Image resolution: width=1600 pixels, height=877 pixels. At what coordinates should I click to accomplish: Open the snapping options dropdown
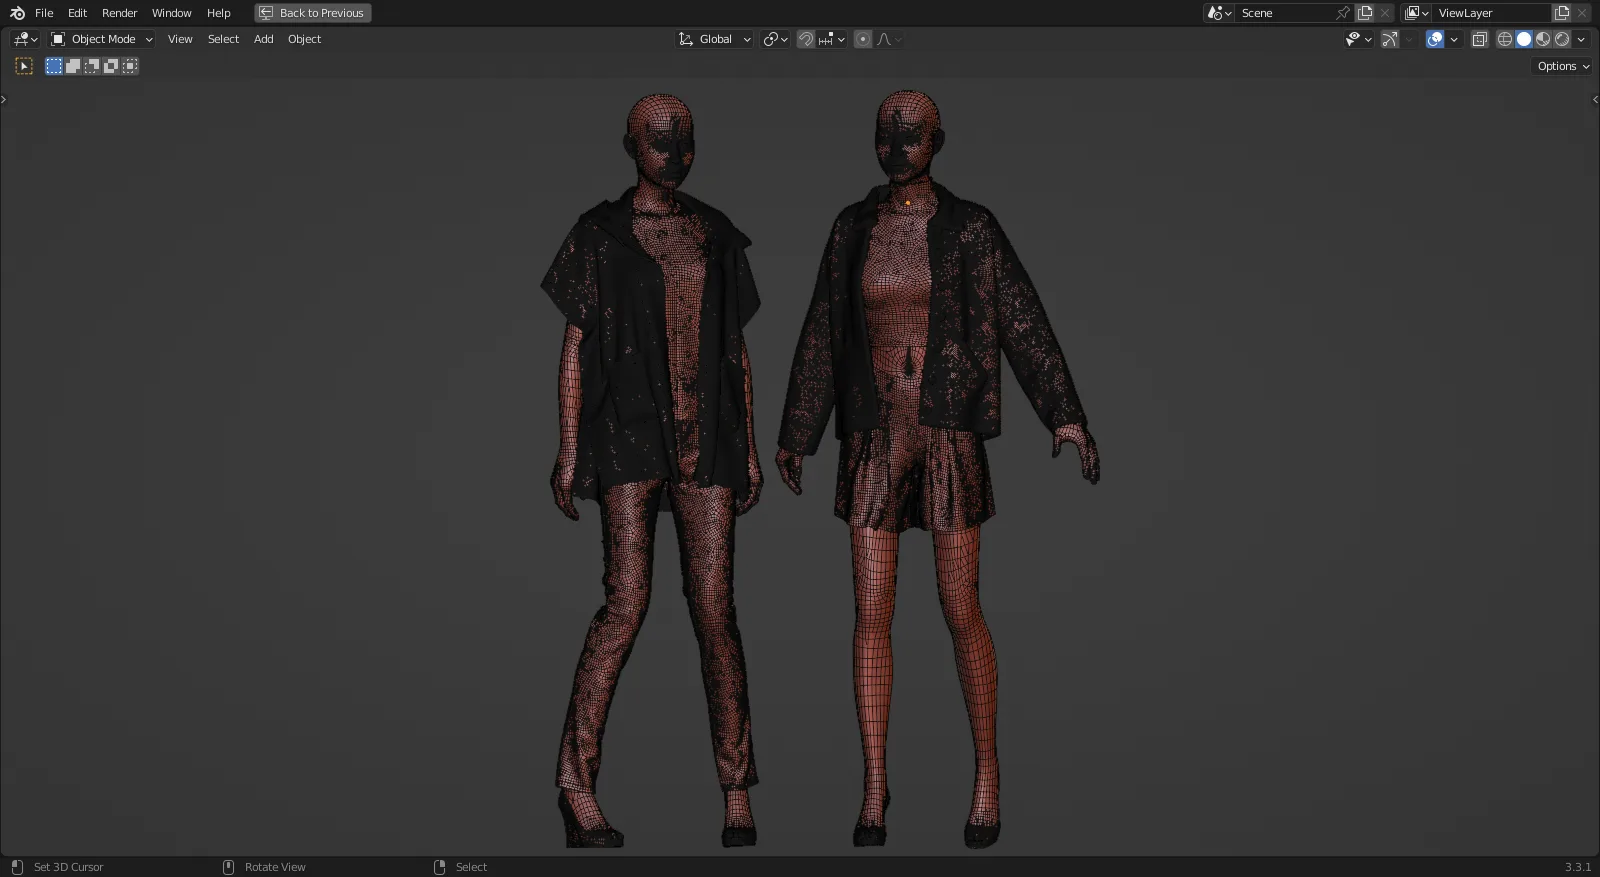[832, 39]
